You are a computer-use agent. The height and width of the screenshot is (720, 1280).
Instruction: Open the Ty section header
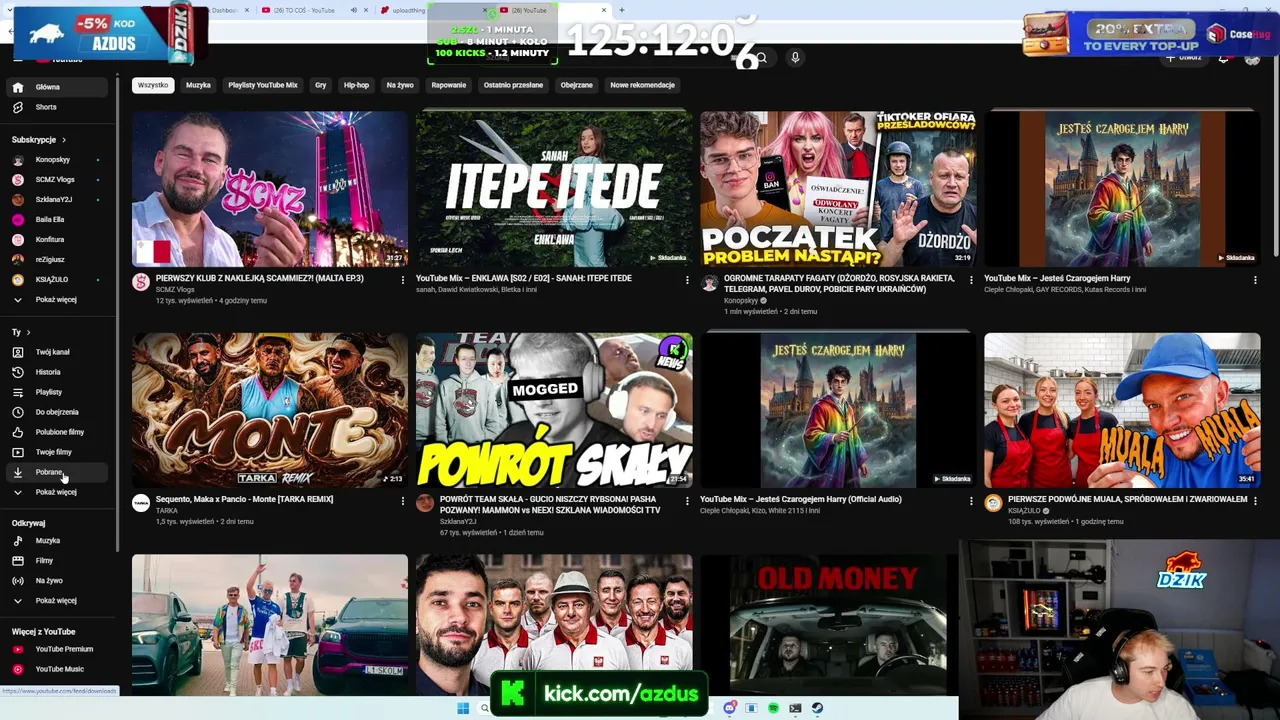coord(21,332)
